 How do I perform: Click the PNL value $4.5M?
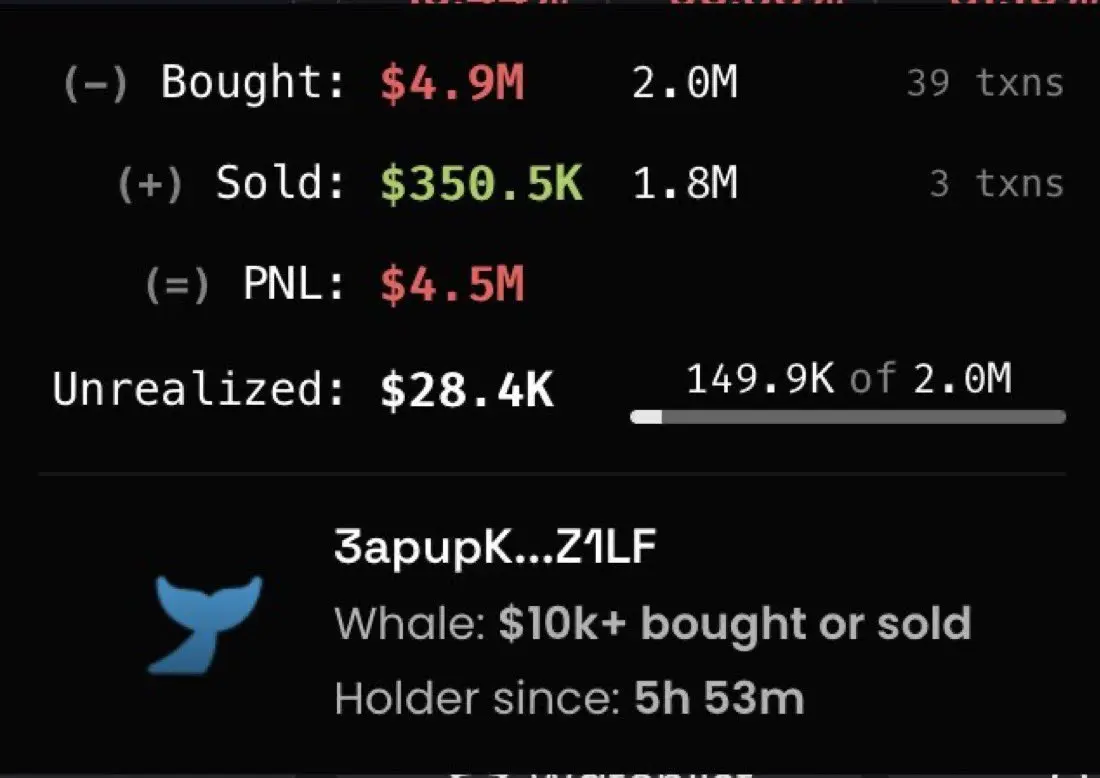pos(452,285)
